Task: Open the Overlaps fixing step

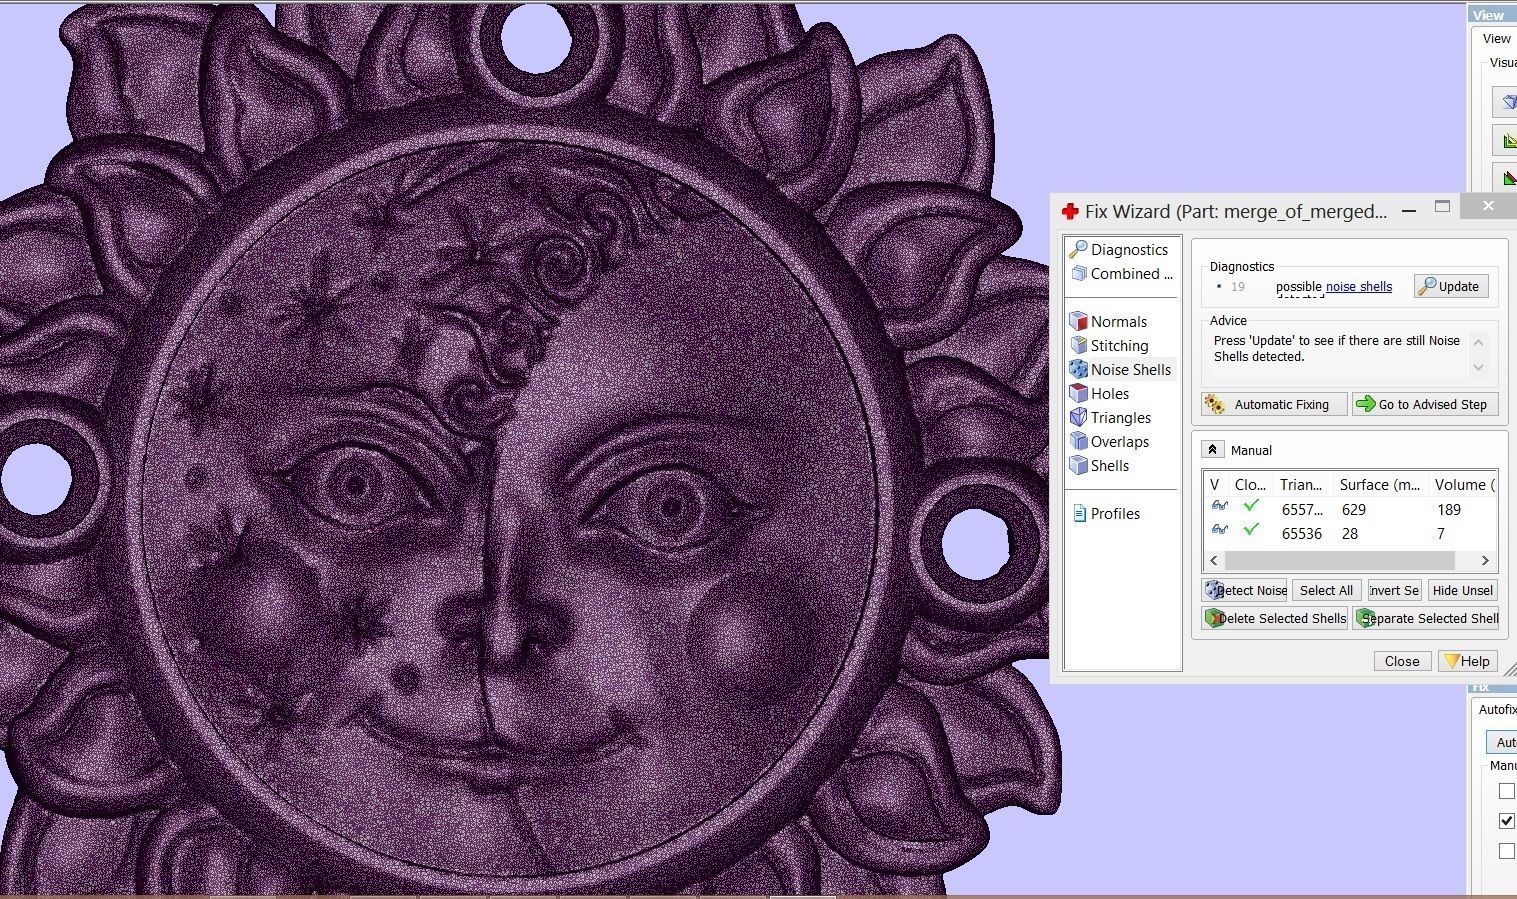Action: [x=1109, y=442]
